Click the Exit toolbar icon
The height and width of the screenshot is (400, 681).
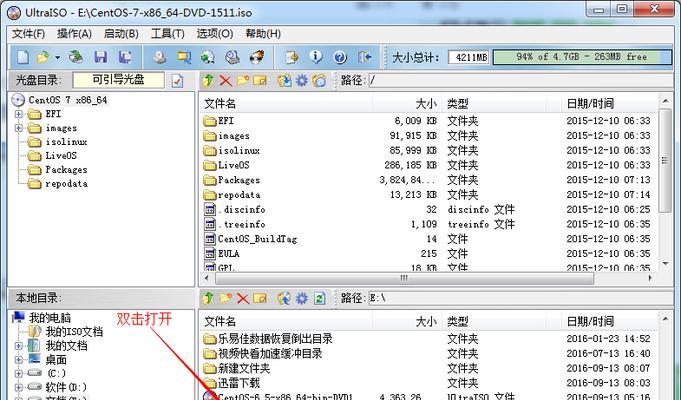(x=365, y=57)
